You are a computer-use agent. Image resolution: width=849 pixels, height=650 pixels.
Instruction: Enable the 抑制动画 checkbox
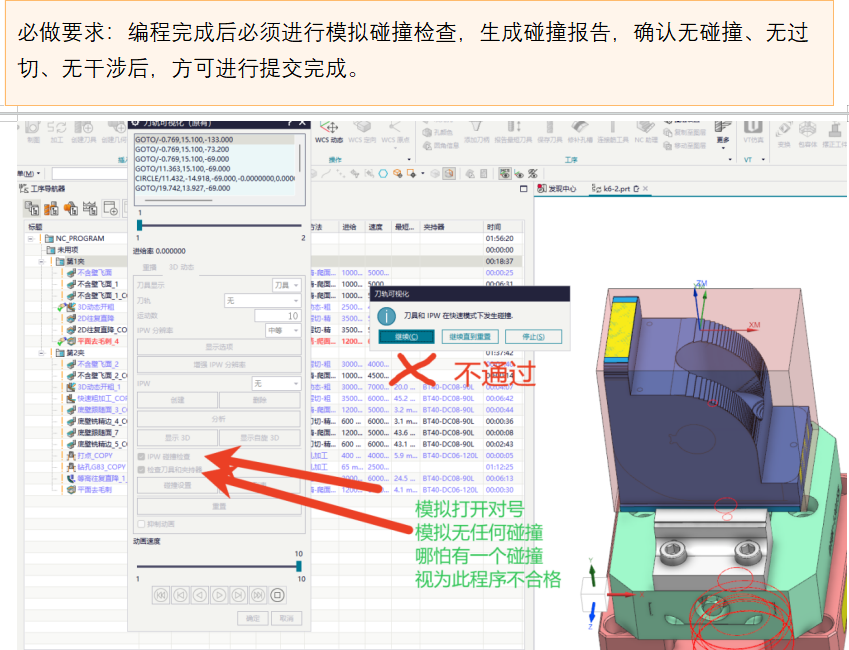pos(141,524)
